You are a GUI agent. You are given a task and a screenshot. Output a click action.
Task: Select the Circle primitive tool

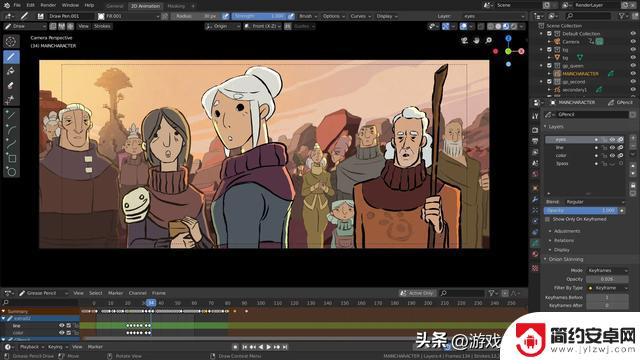point(11,172)
